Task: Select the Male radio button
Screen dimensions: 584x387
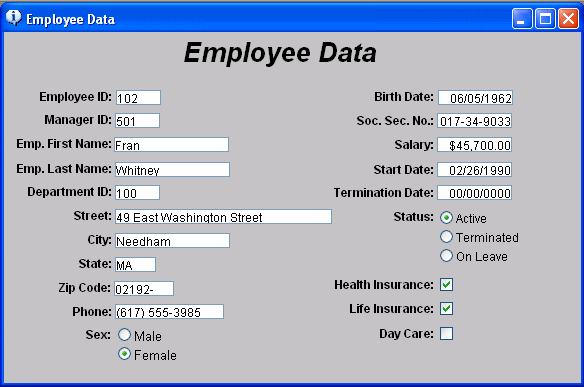Action: (x=124, y=335)
